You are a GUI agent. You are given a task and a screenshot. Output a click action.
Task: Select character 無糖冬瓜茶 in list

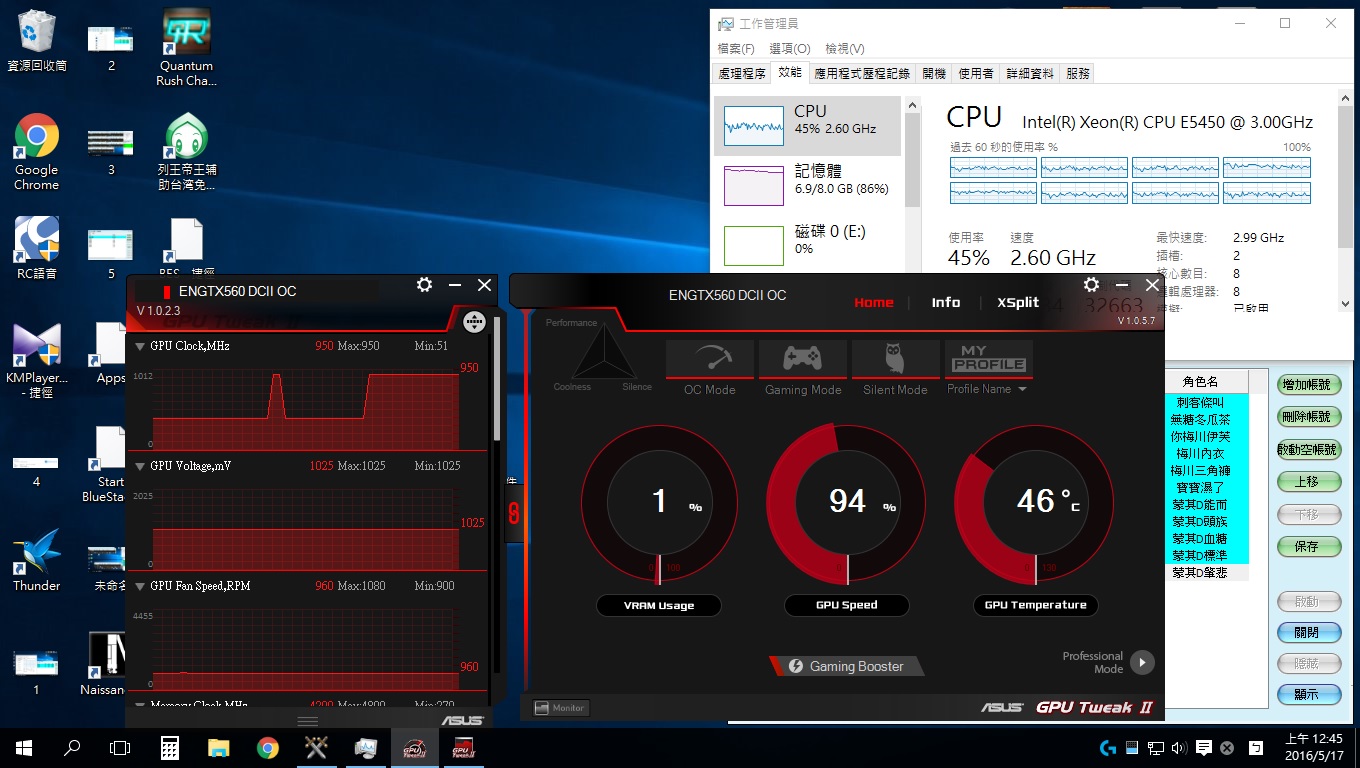[x=1201, y=419]
